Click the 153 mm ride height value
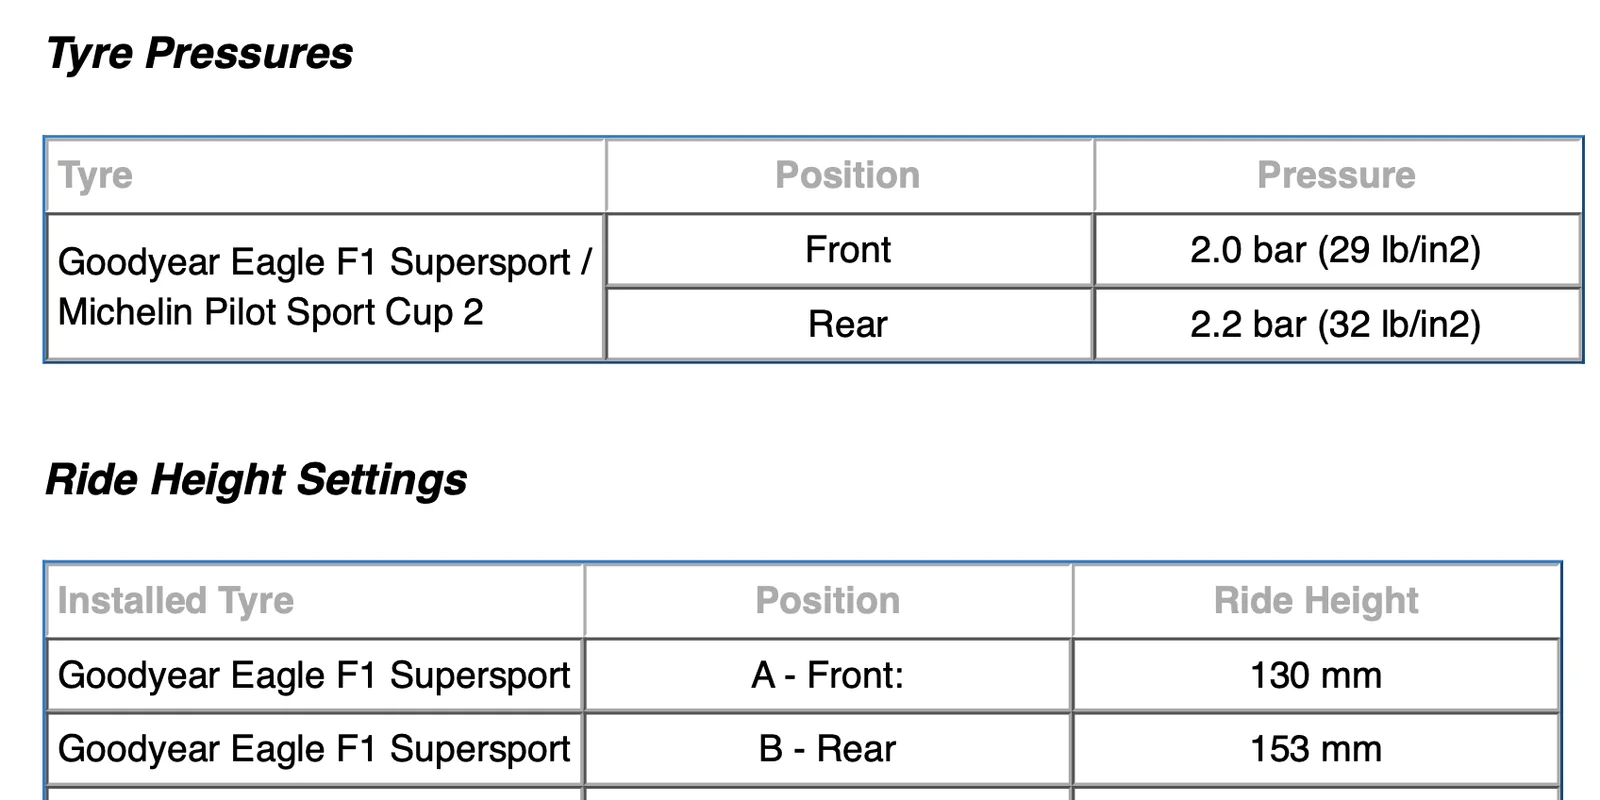This screenshot has width=1600, height=800. 1316,749
